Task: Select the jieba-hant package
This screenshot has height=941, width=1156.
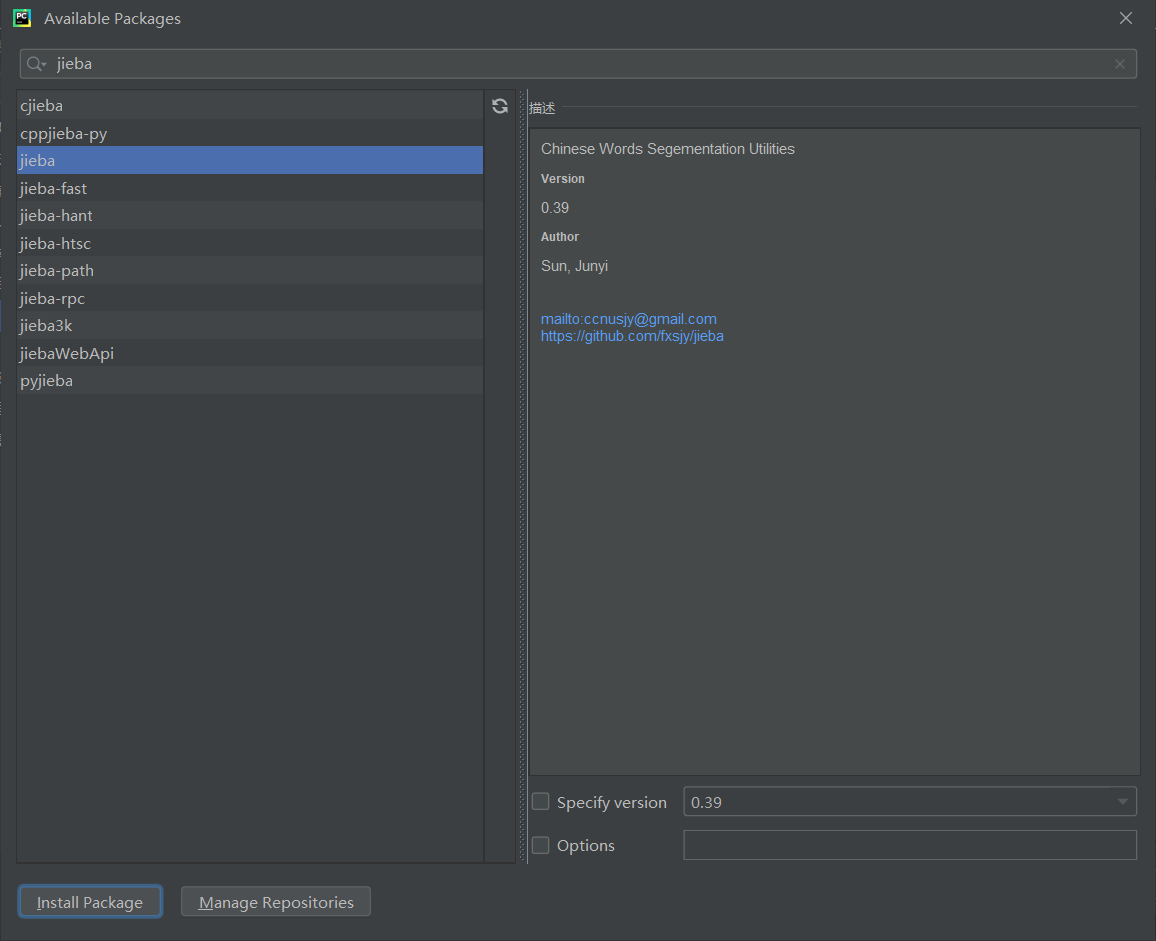Action: [x=250, y=215]
